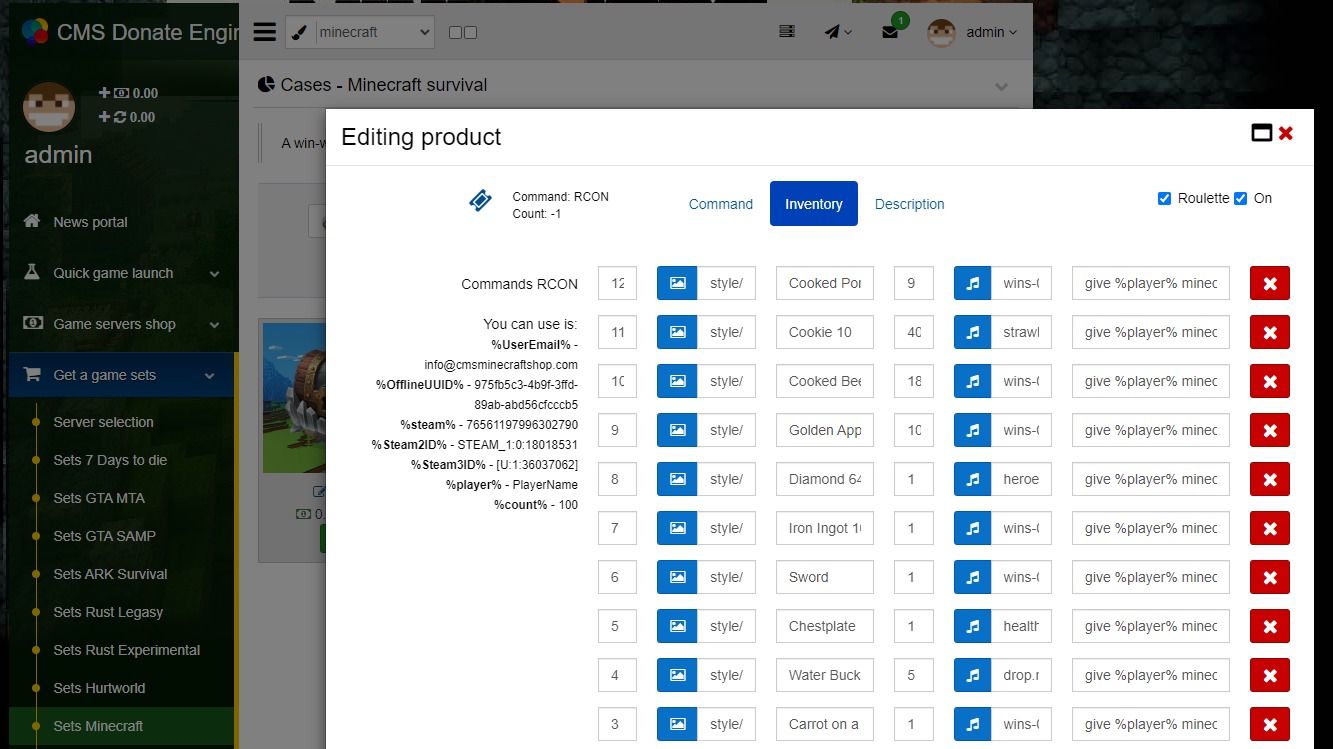
Task: Maximize the Editing product dialog
Action: (1261, 133)
